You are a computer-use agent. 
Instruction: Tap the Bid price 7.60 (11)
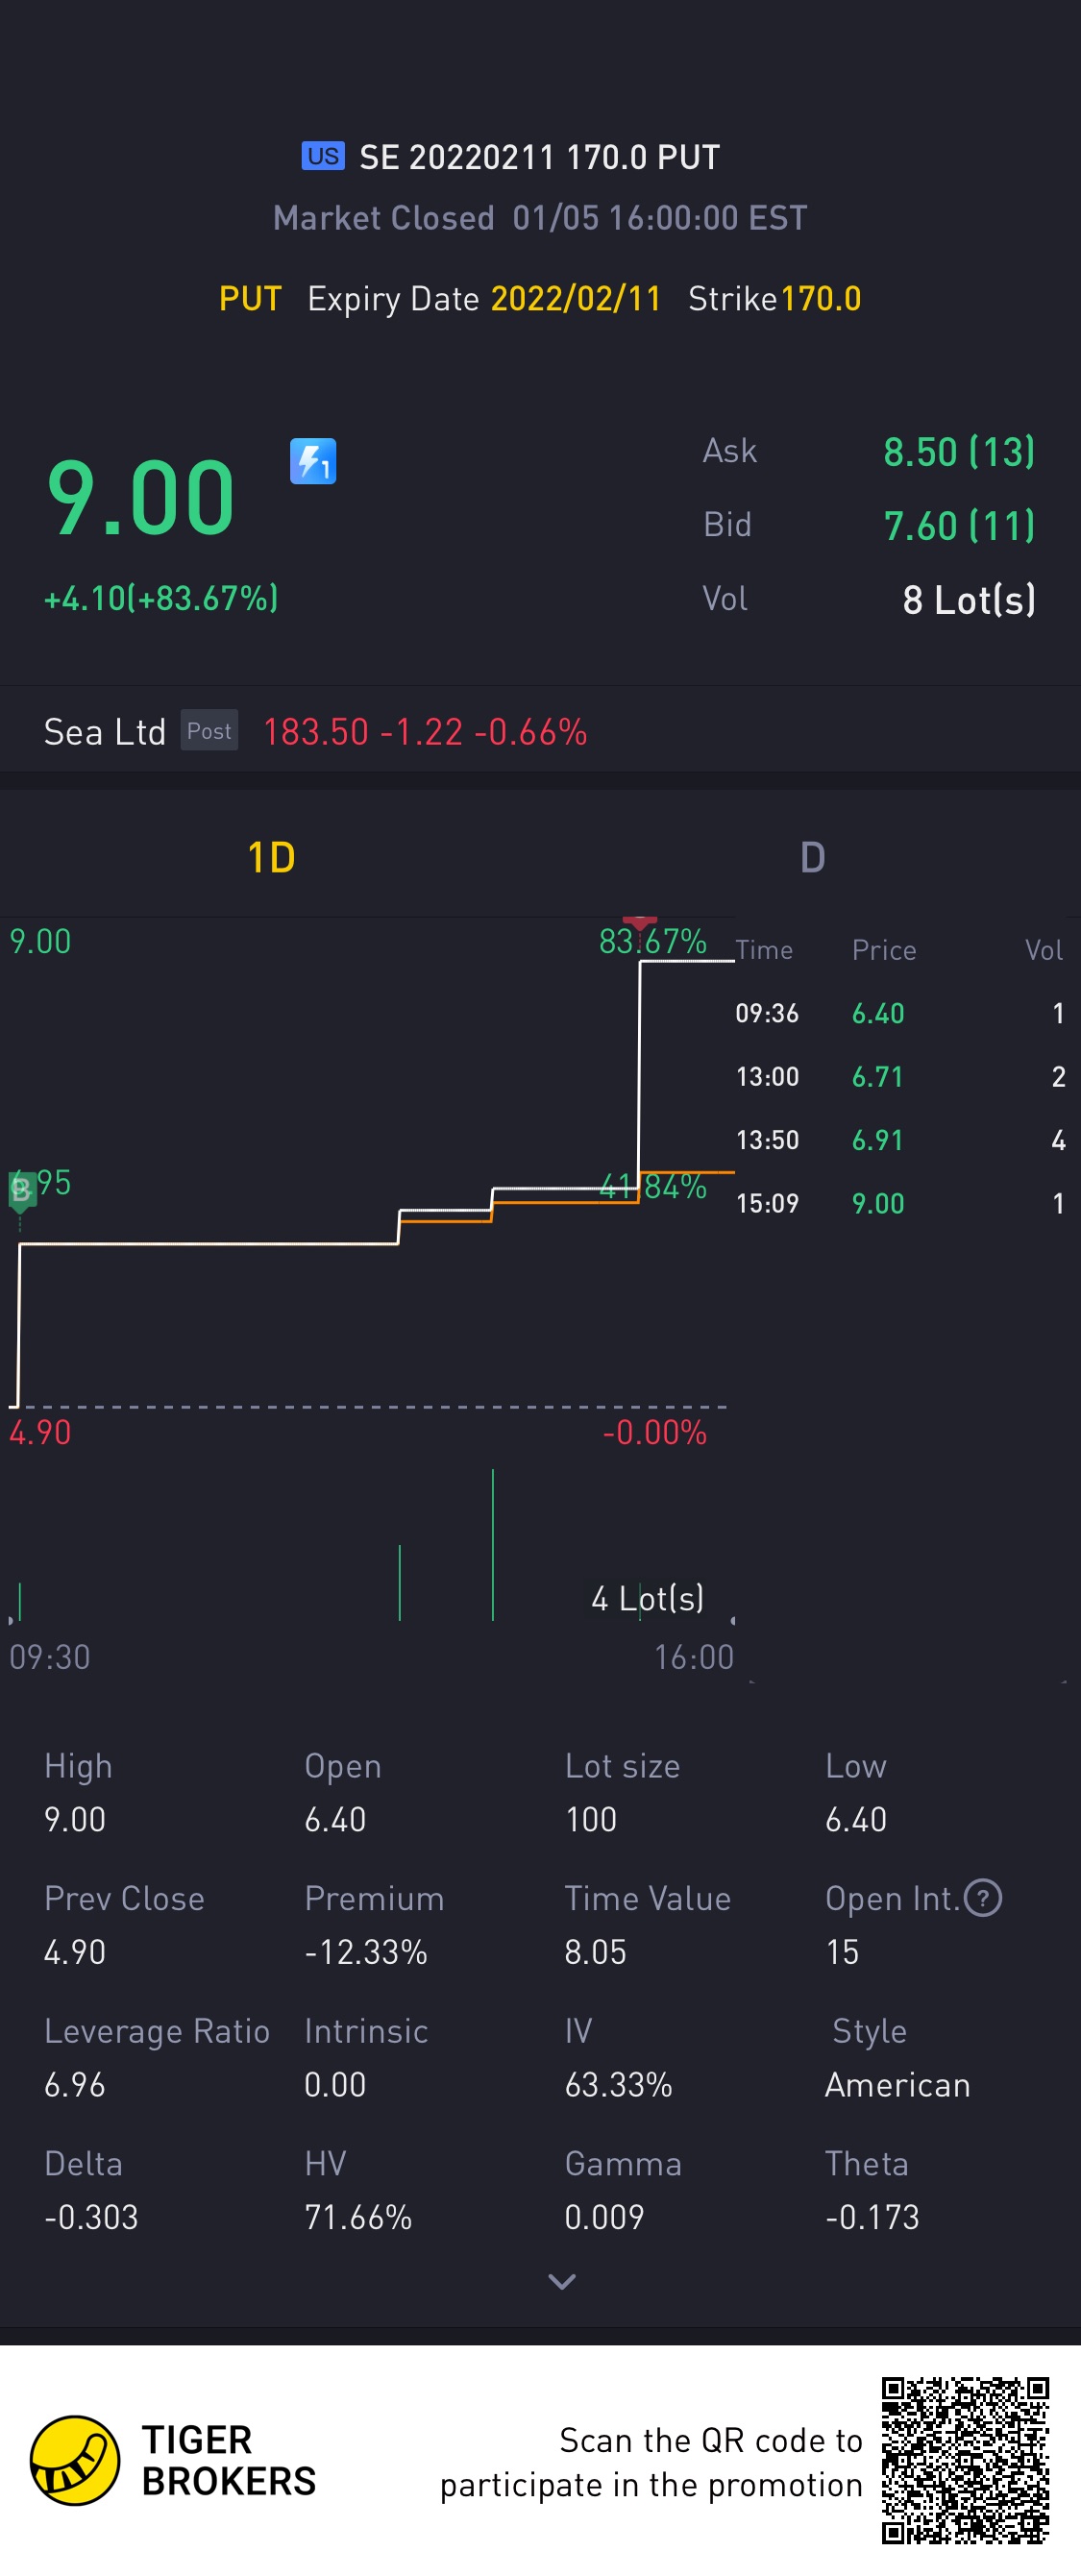coord(958,526)
